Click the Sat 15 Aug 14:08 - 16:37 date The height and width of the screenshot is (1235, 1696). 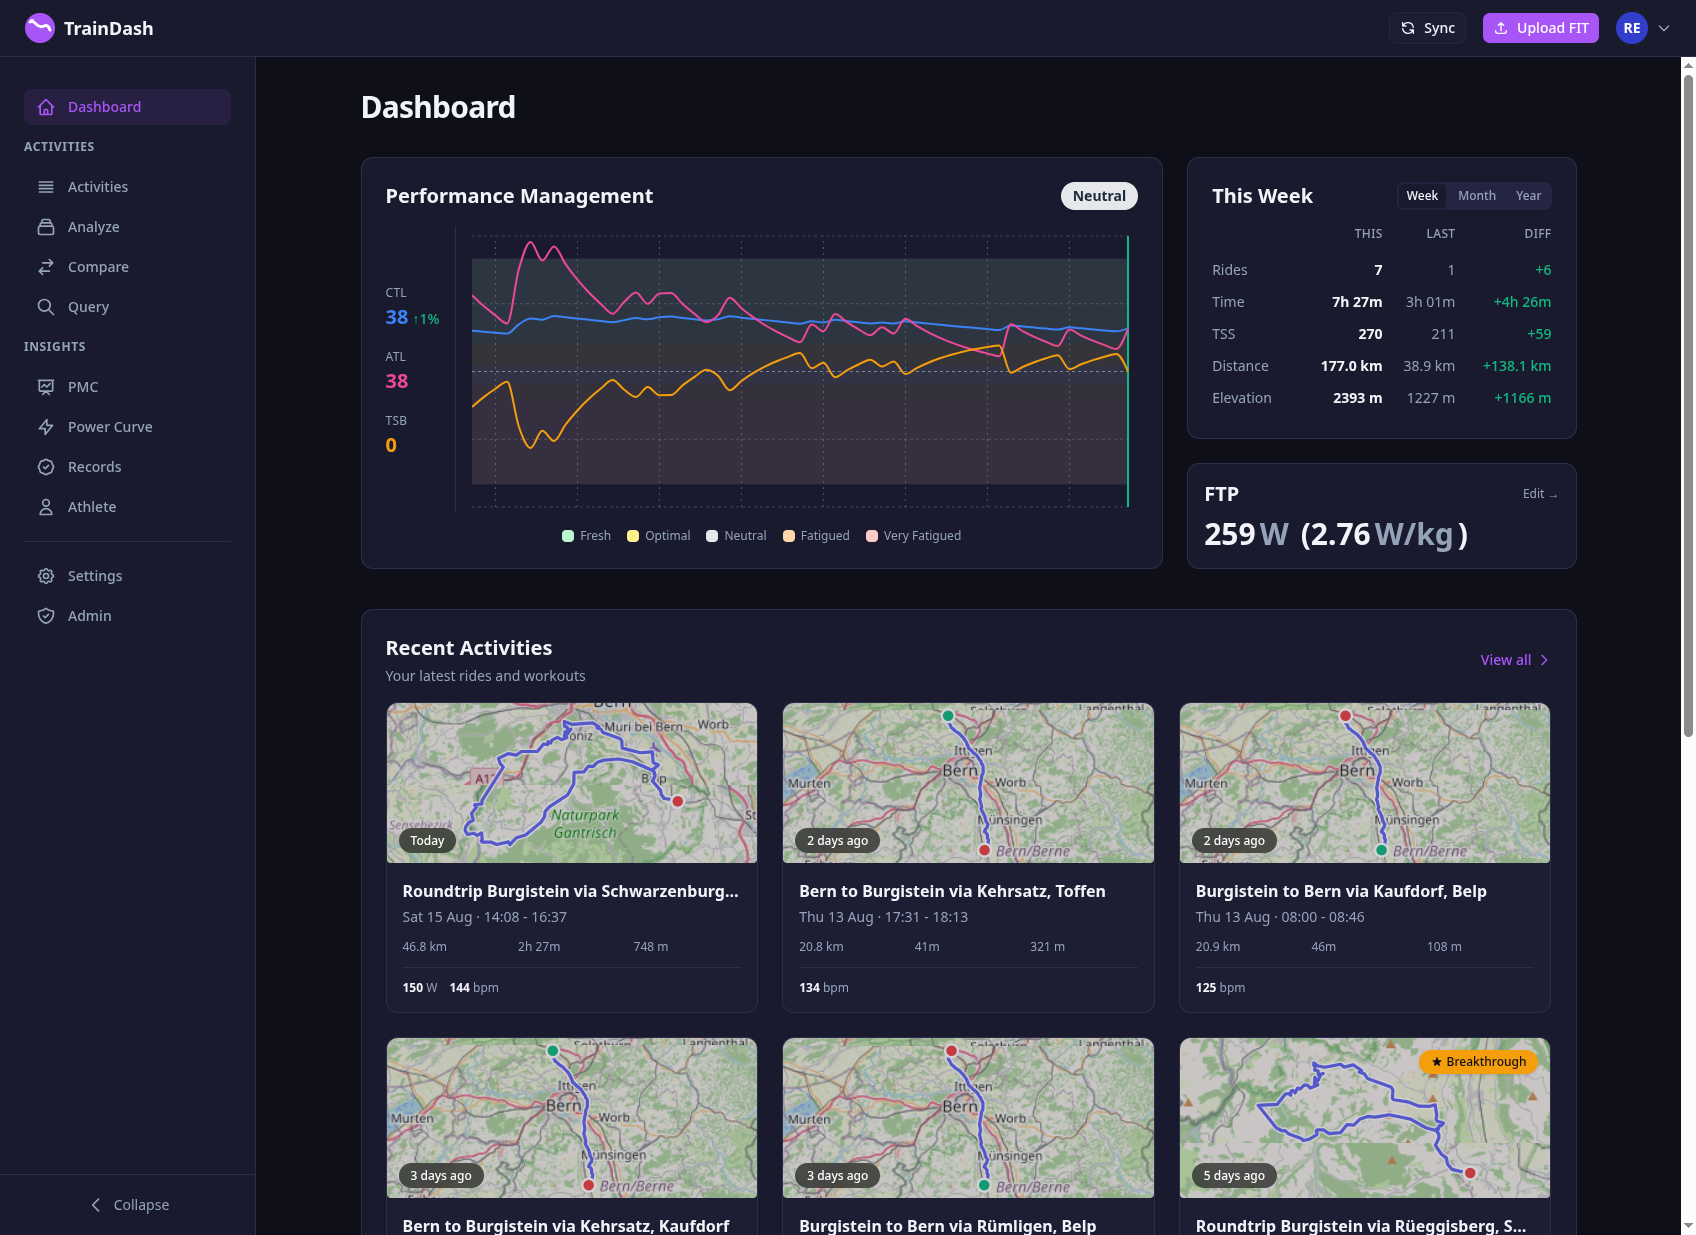point(484,917)
